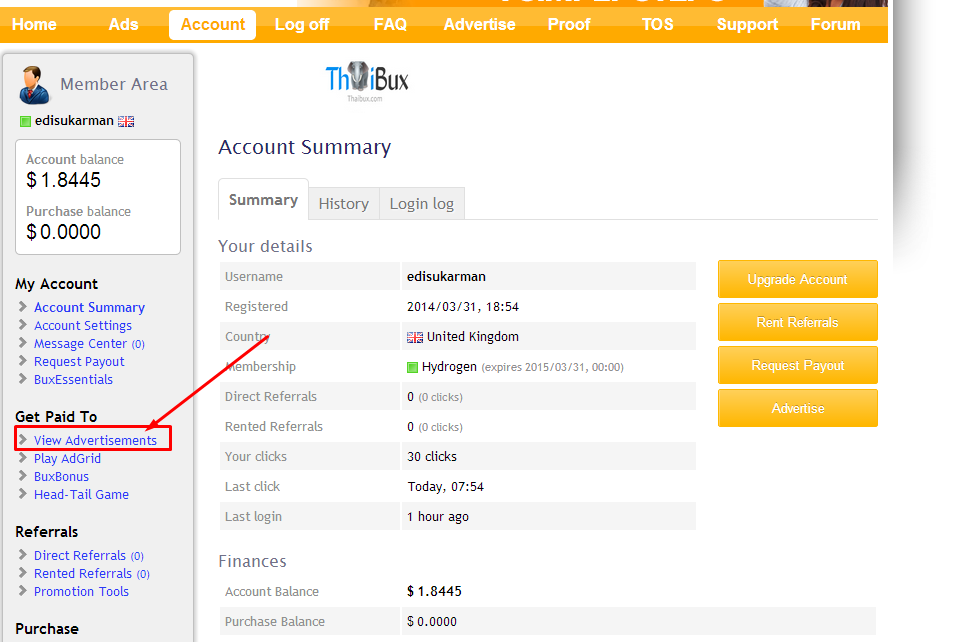Viewport: 967px width, 642px height.
Task: Open the View Advertisements link
Action: tap(96, 440)
